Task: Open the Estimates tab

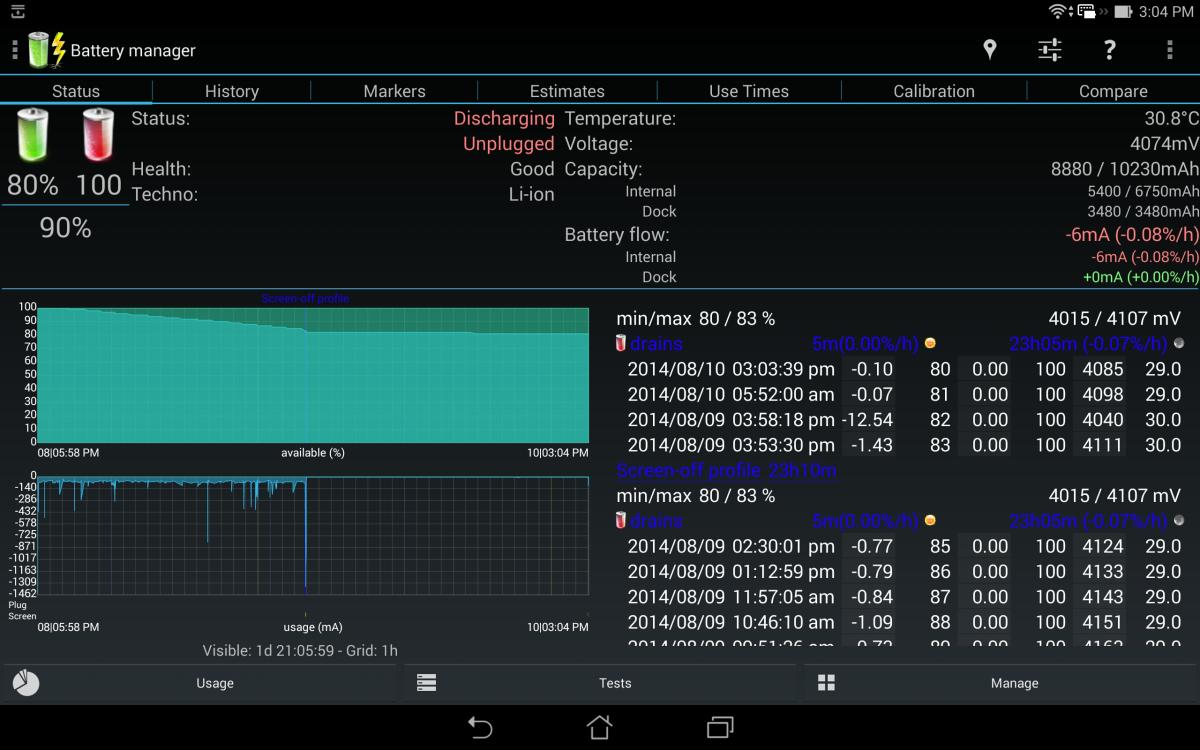Action: point(567,91)
